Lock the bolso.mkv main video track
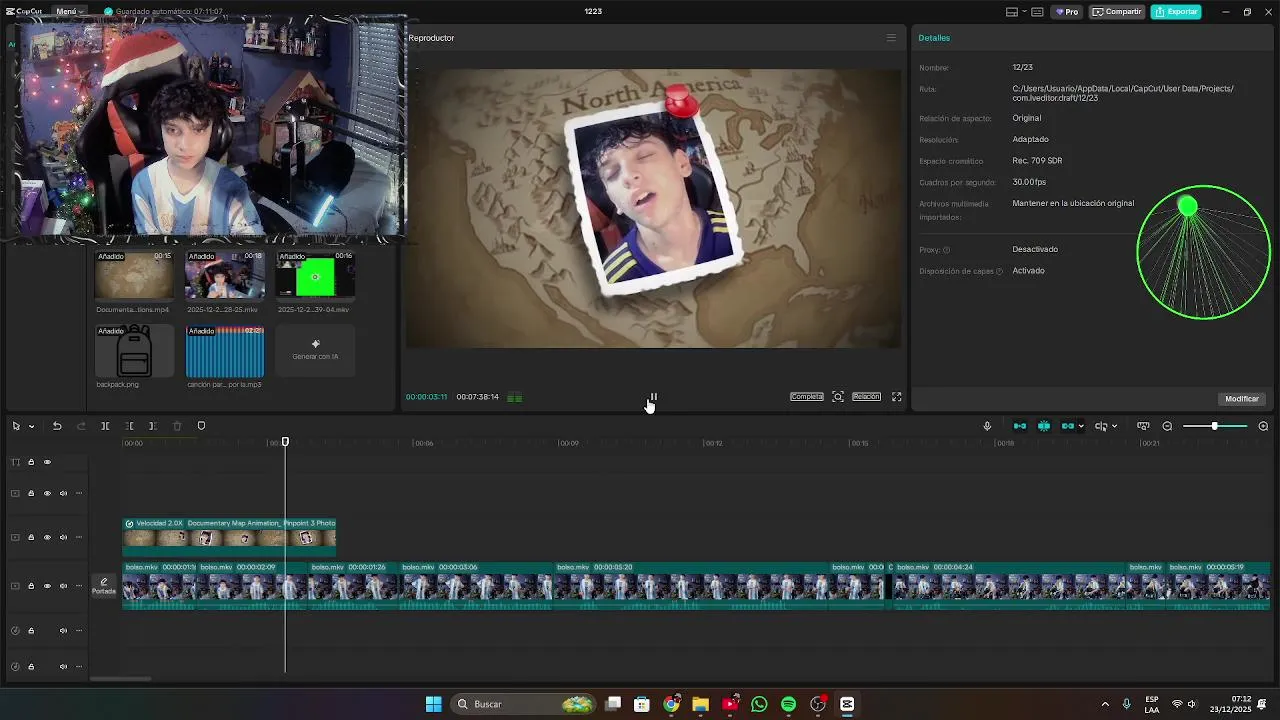This screenshot has height=720, width=1280. click(31, 586)
